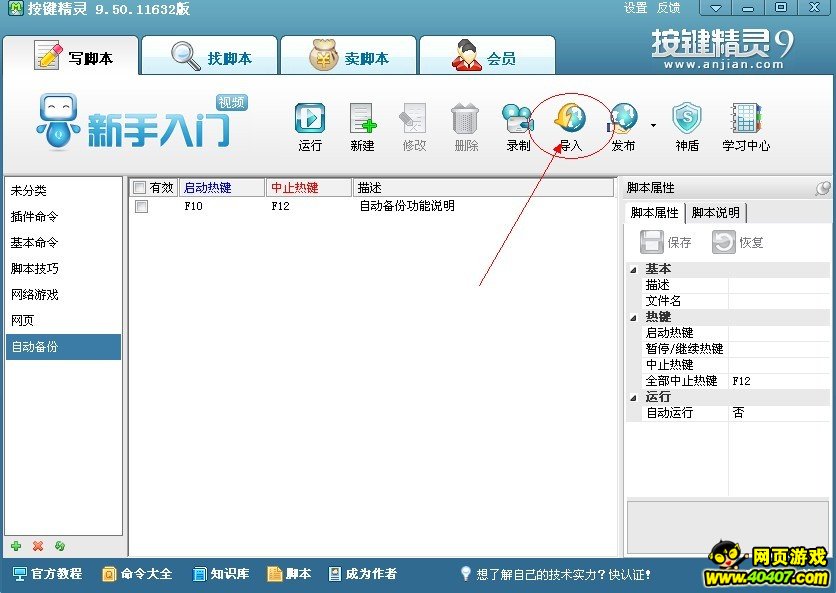Select the 网页 category

tap(63, 320)
